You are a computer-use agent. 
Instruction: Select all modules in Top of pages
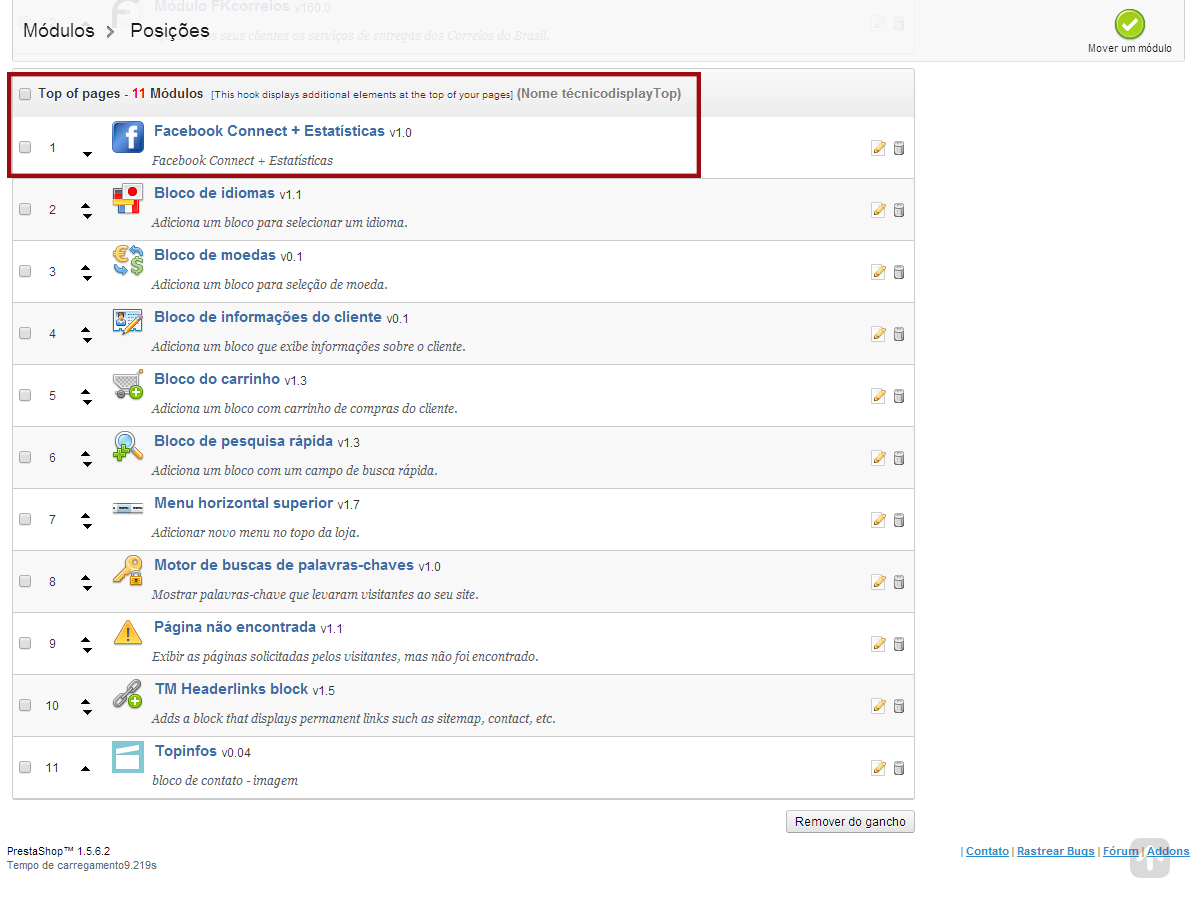coord(25,94)
